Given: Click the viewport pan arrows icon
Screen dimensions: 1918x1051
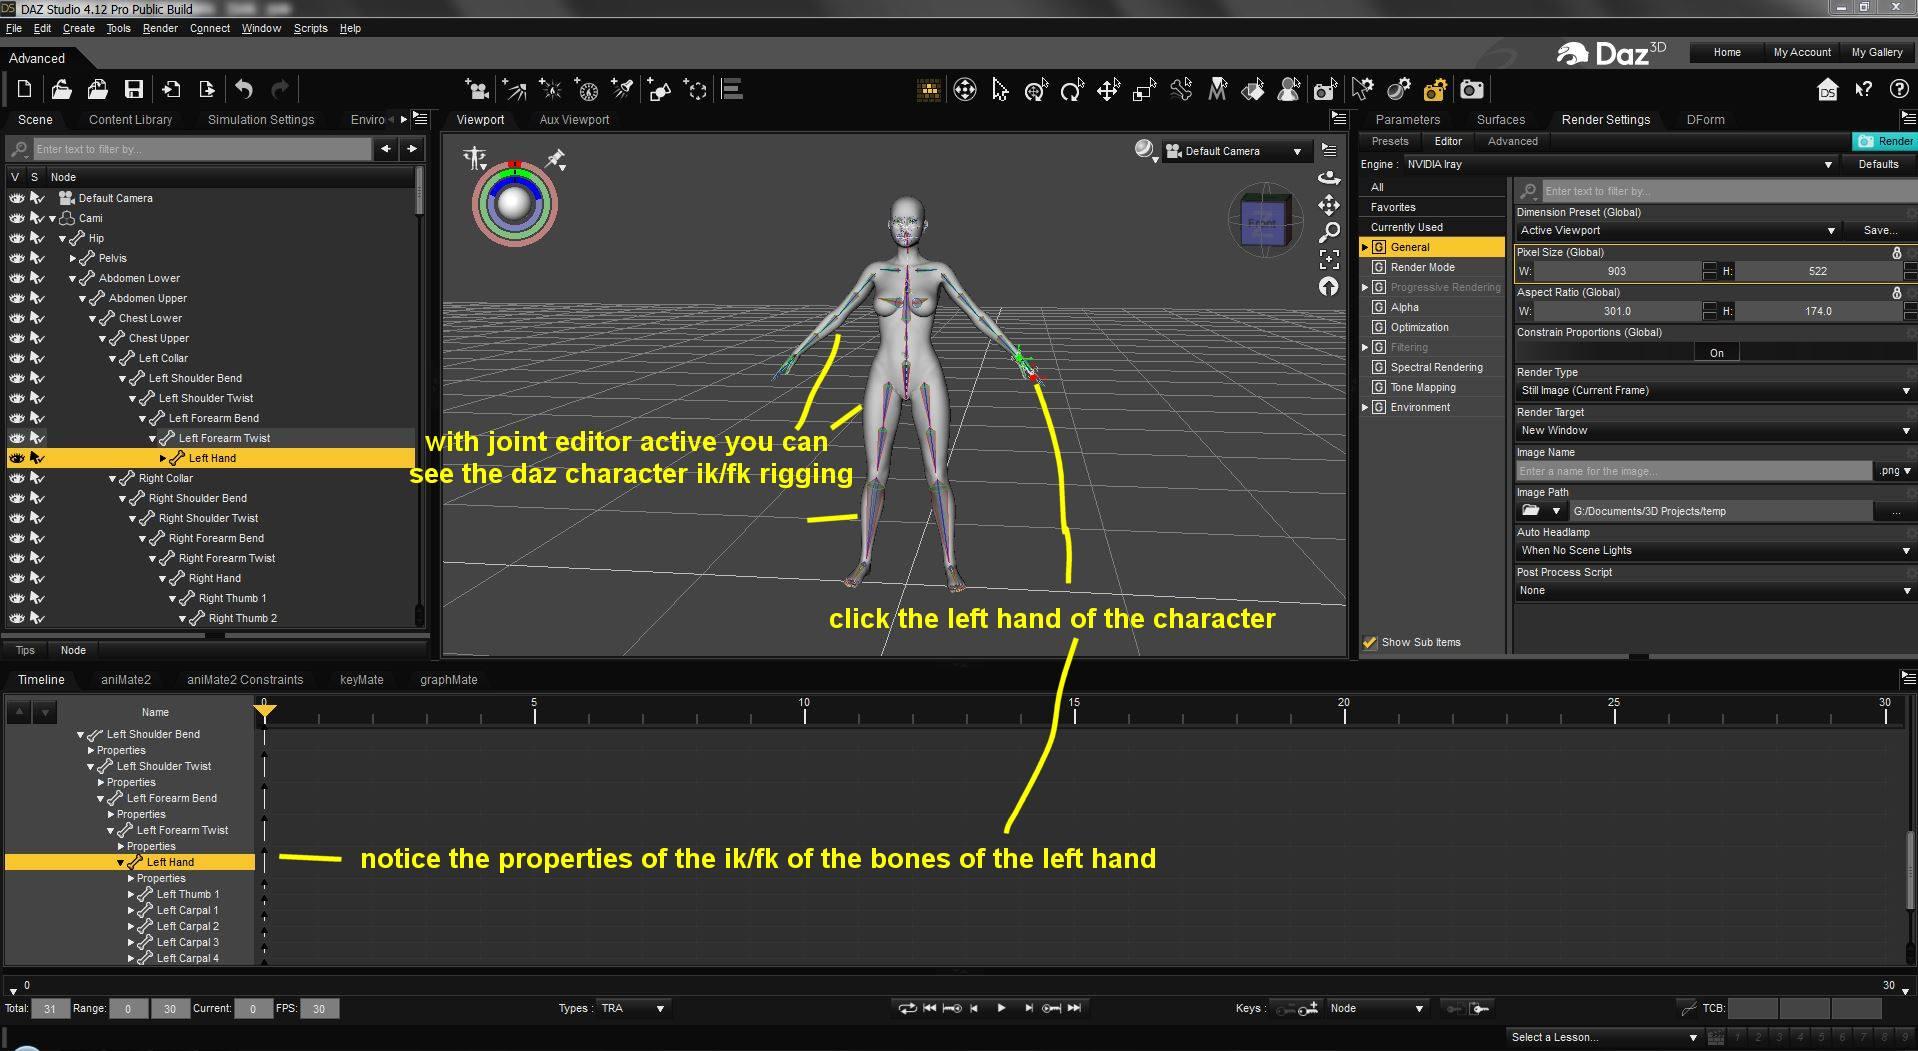Looking at the screenshot, I should tap(1329, 205).
